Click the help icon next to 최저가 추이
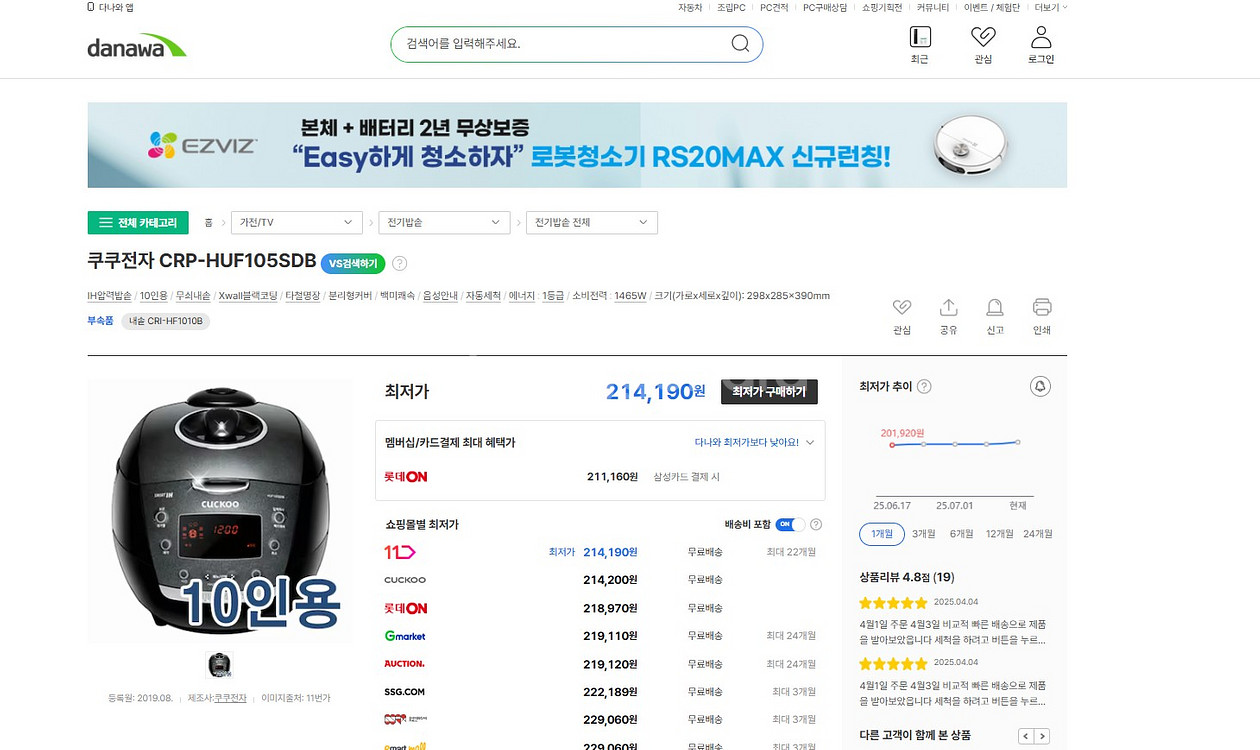Image resolution: width=1260 pixels, height=750 pixels. tap(924, 387)
